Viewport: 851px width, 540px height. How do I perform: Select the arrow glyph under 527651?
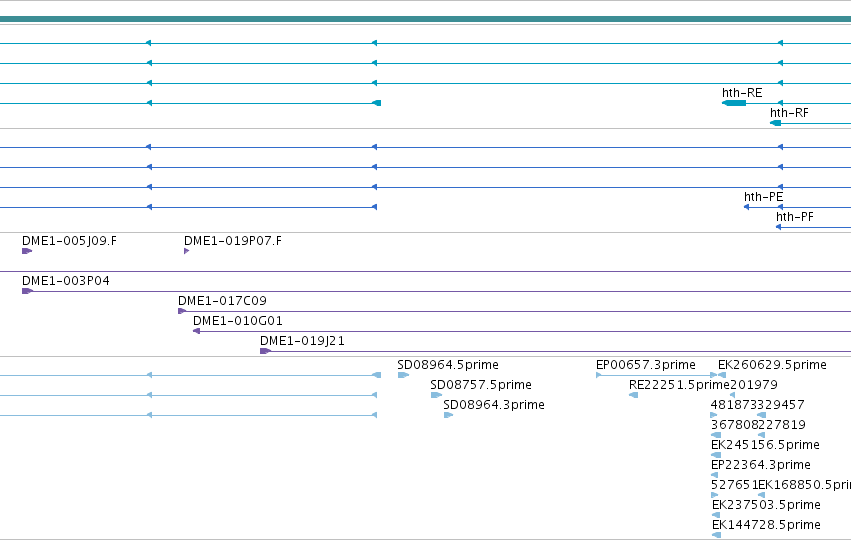pos(714,495)
